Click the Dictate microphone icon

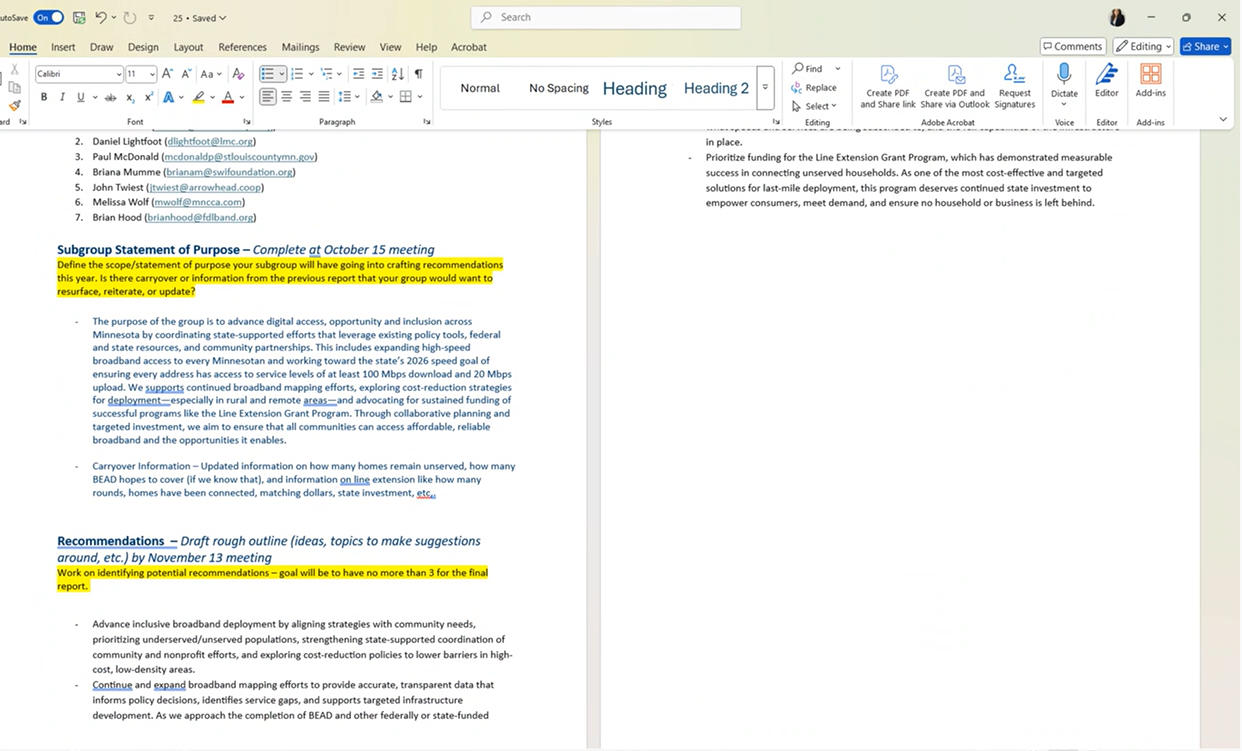pos(1064,74)
